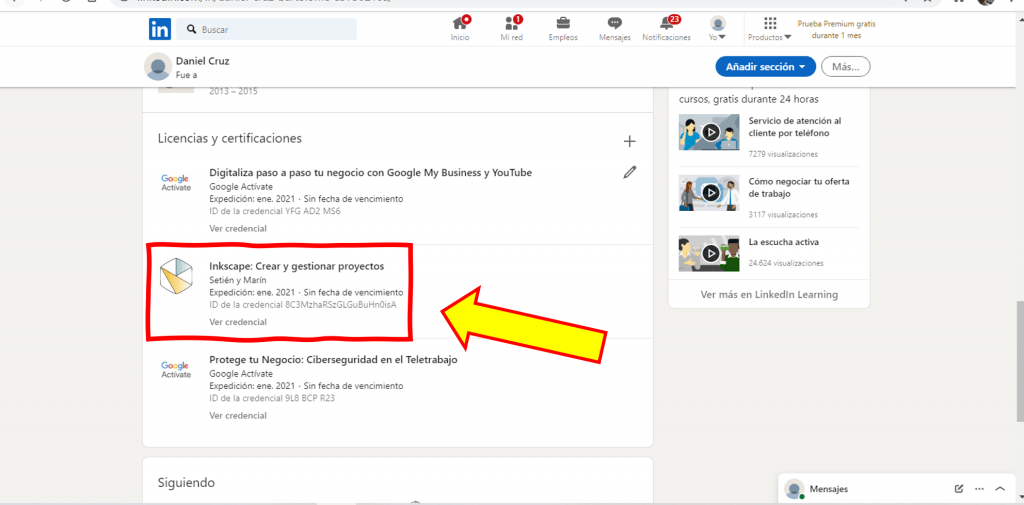
Task: Open the Inicio home icon
Action: point(460,29)
